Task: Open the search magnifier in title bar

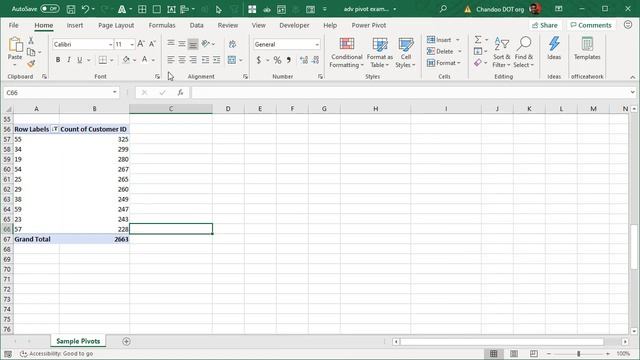Action: tap(443, 9)
